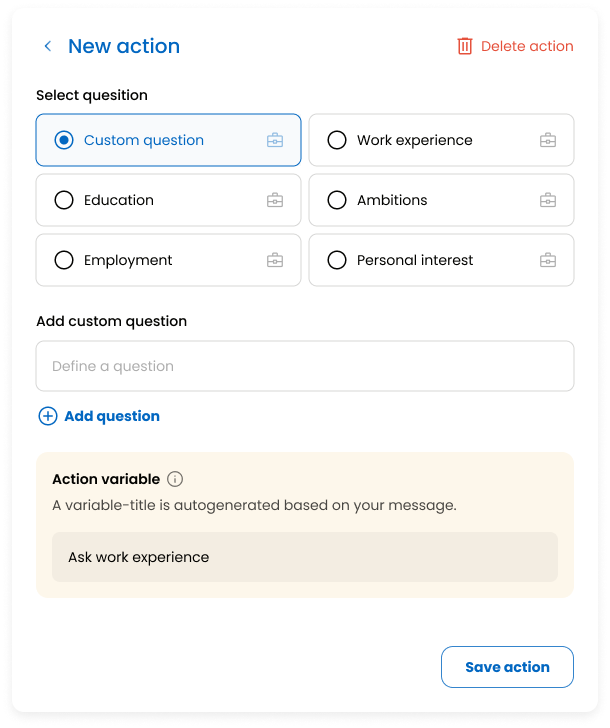Click the selected Custom question radio button
The height and width of the screenshot is (728, 610).
[x=64, y=140]
